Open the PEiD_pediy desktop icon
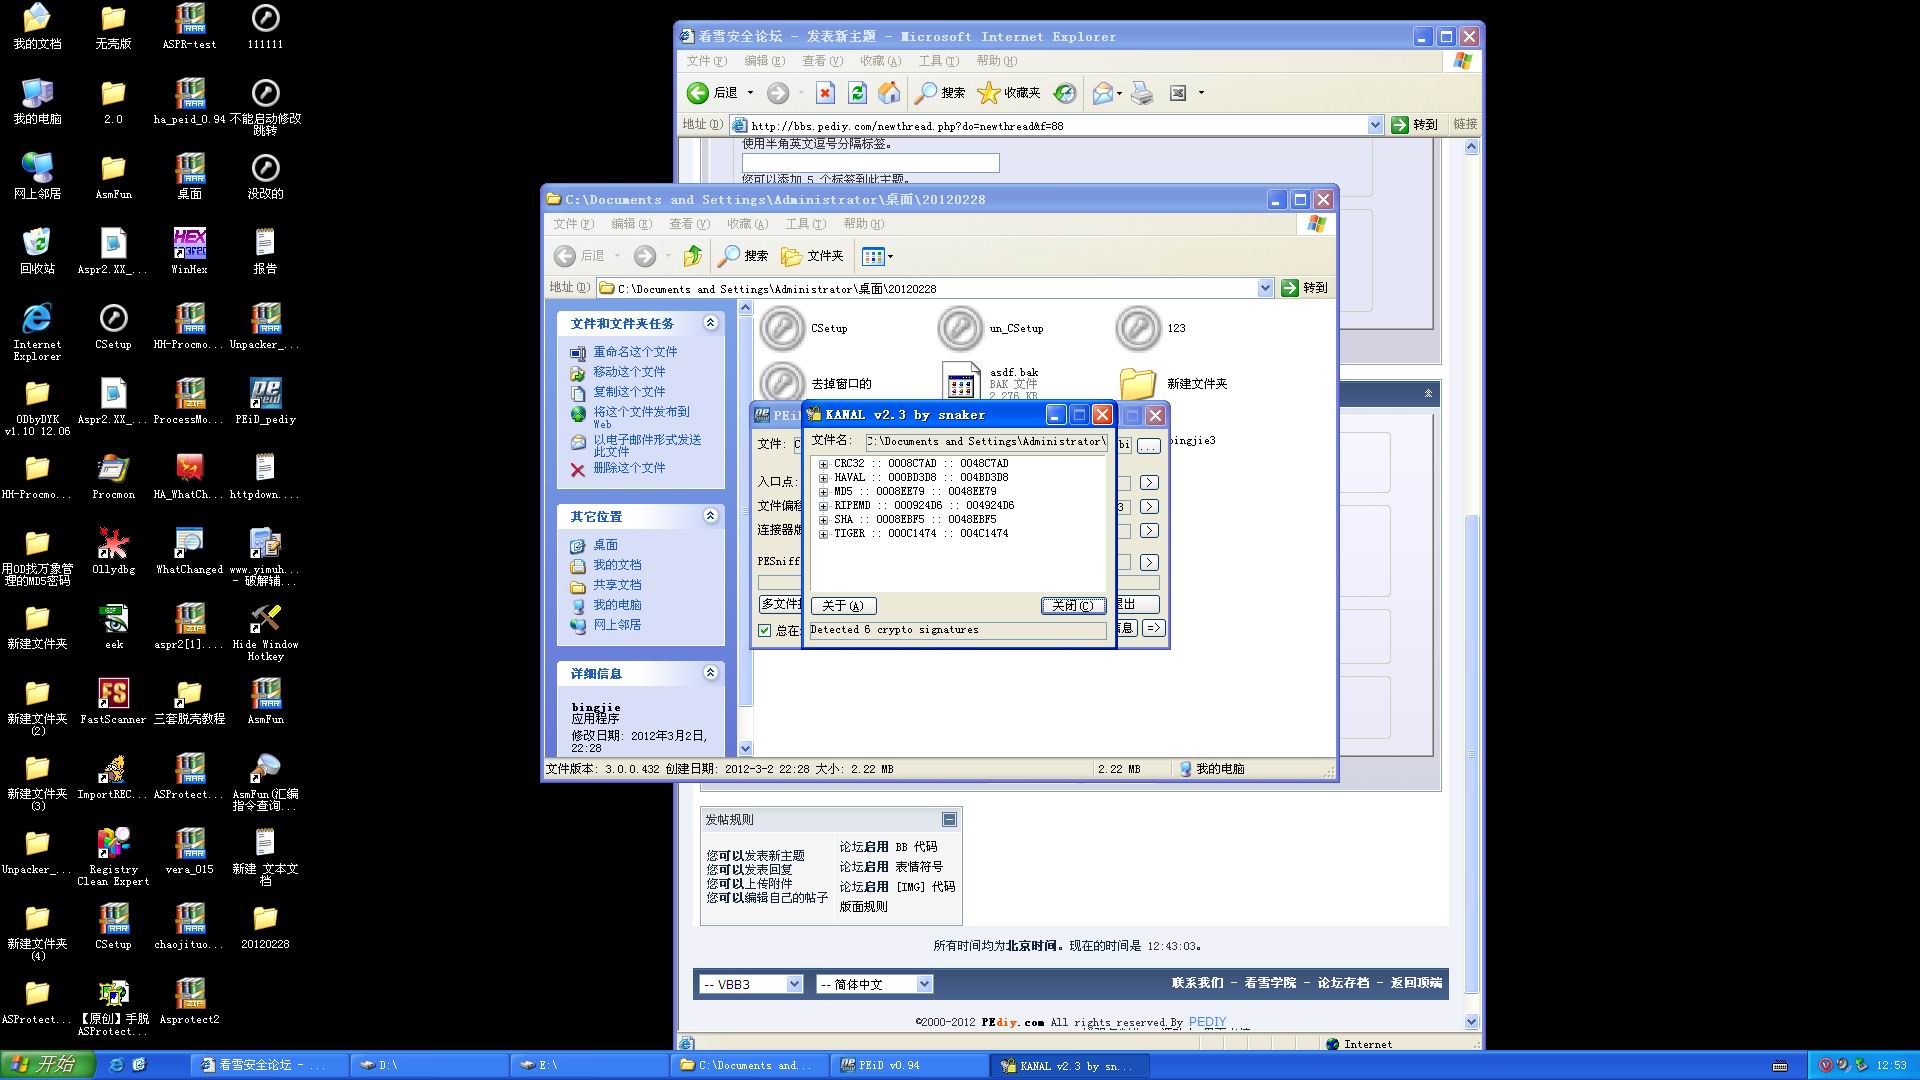The width and height of the screenshot is (1920, 1080). (x=265, y=400)
